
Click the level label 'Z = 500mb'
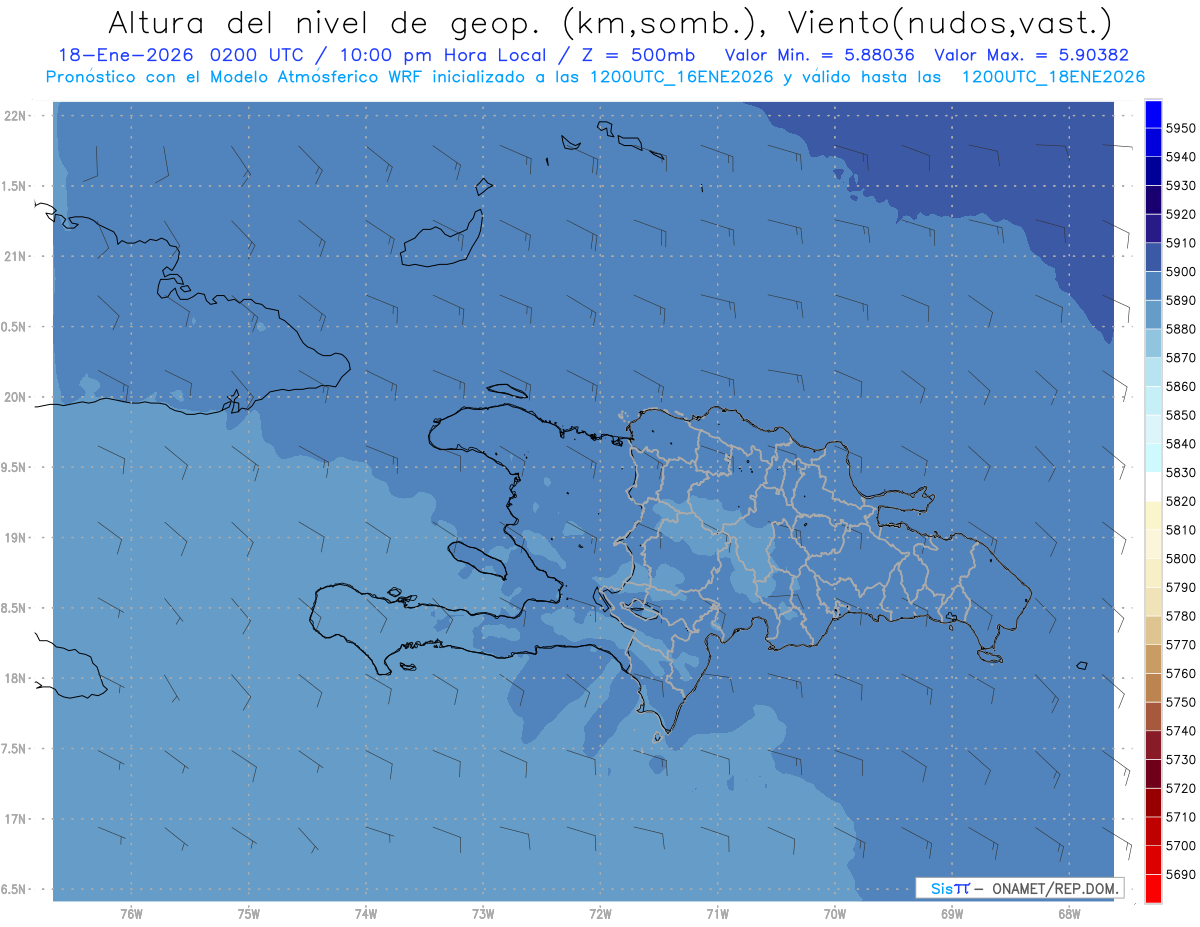tap(639, 56)
